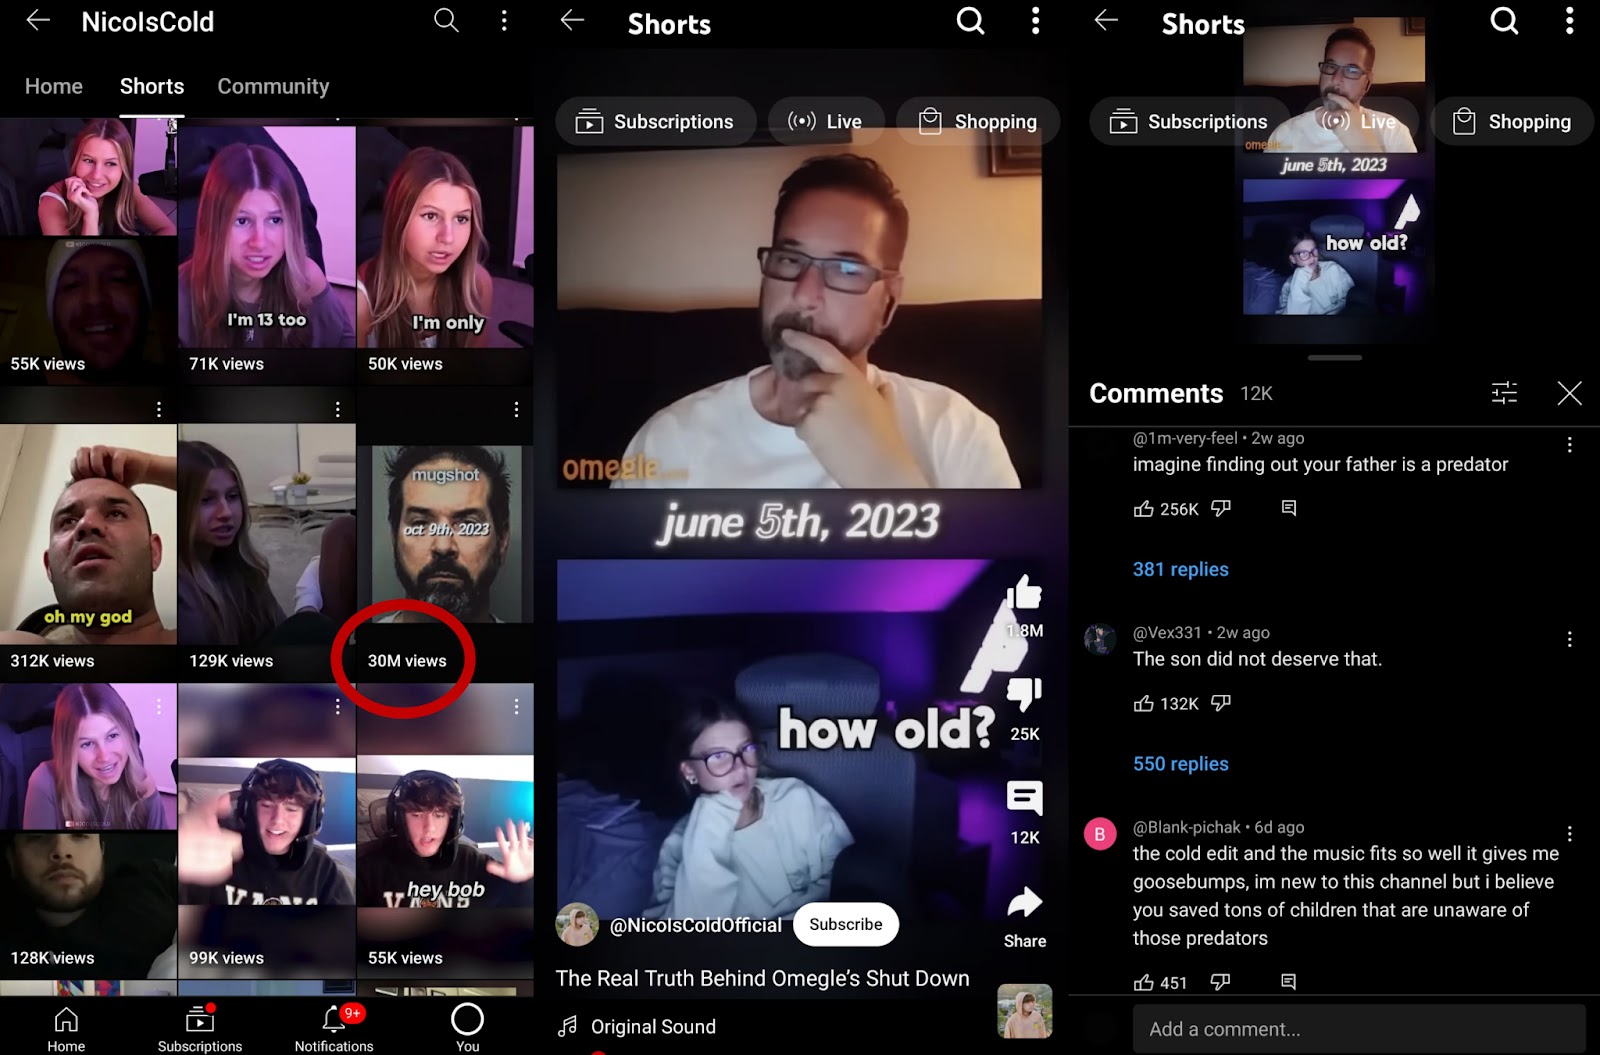Open options for the 129K views short
Image resolution: width=1600 pixels, height=1055 pixels.
pos(337,409)
